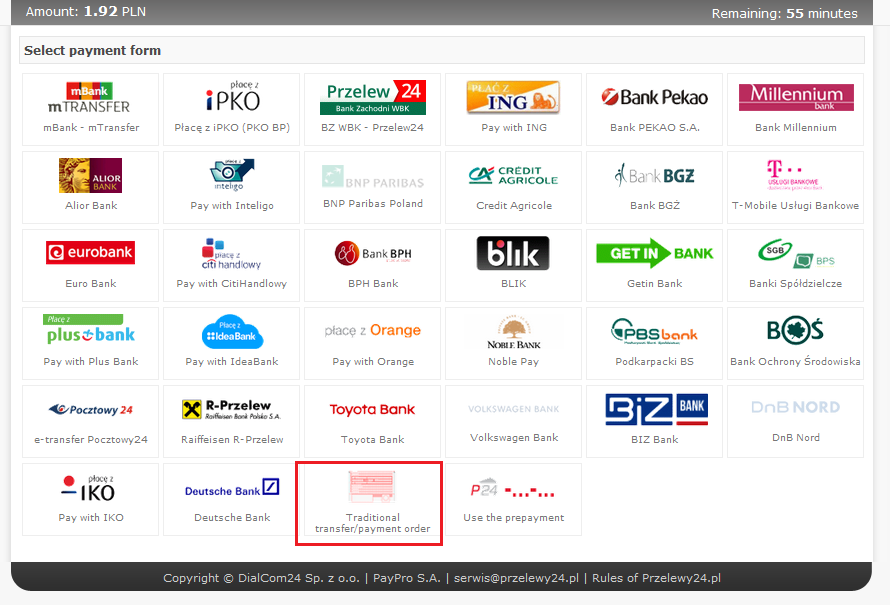Pick the Bank BGZ logo

654,175
